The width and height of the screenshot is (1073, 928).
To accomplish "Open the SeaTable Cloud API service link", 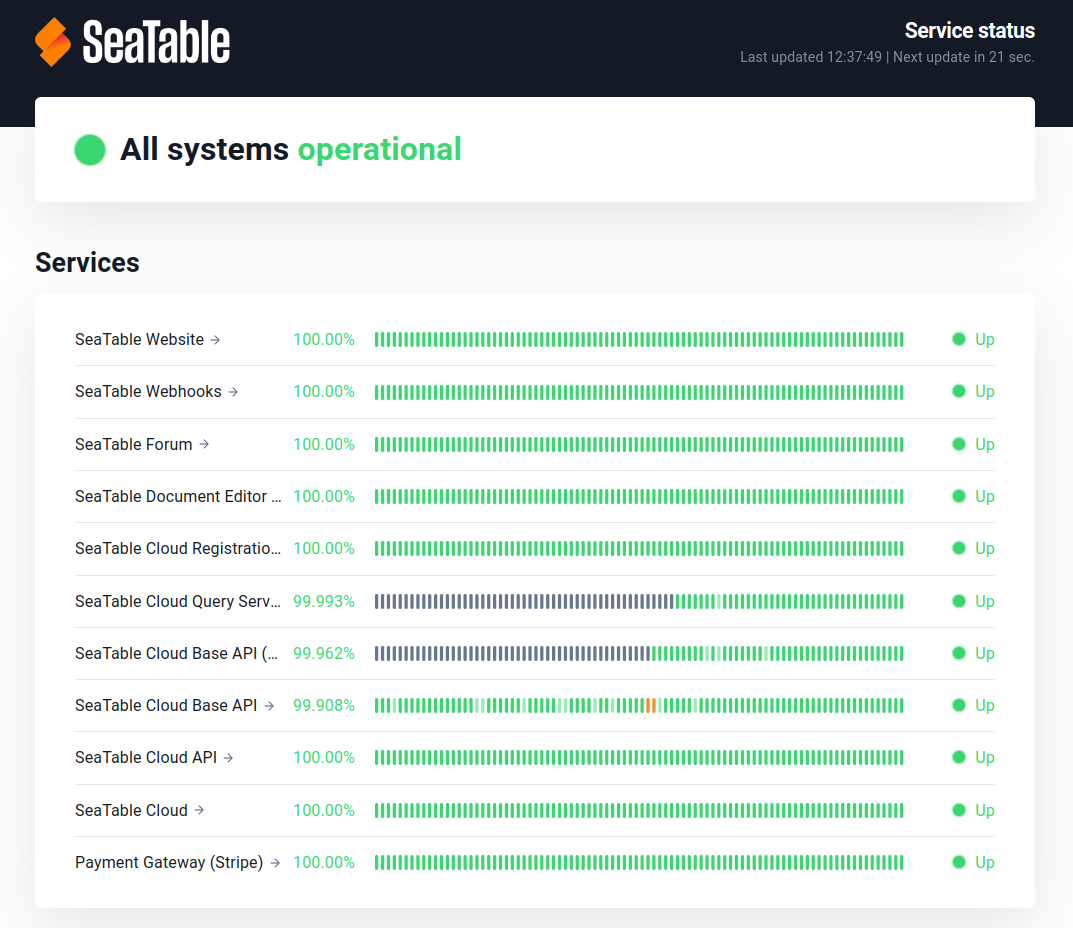I will coord(146,757).
